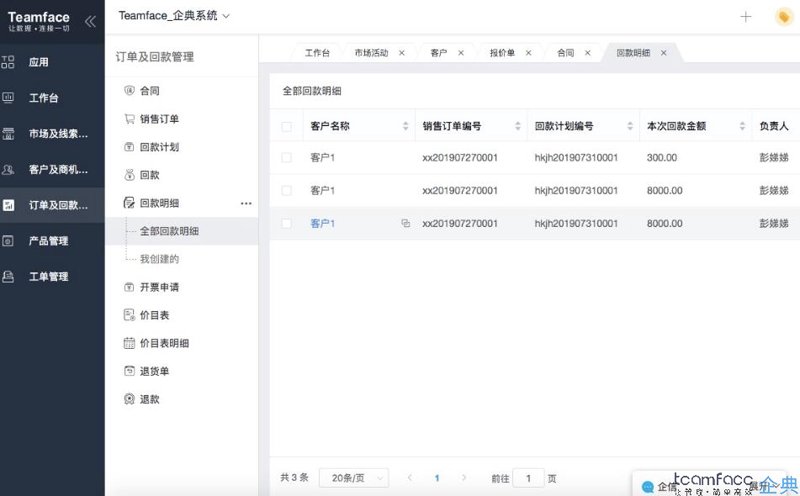Click the 合同 menu icon
This screenshot has width=800, height=496.
click(x=129, y=90)
